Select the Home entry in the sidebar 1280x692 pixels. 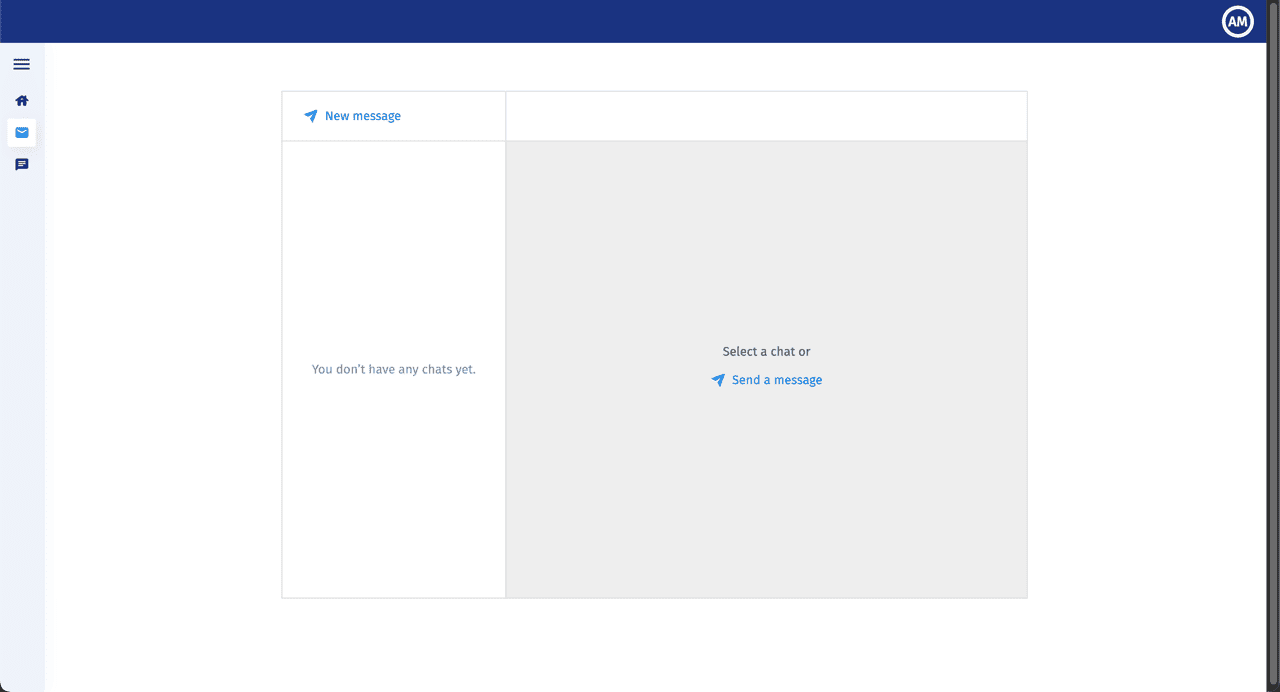pos(21,100)
